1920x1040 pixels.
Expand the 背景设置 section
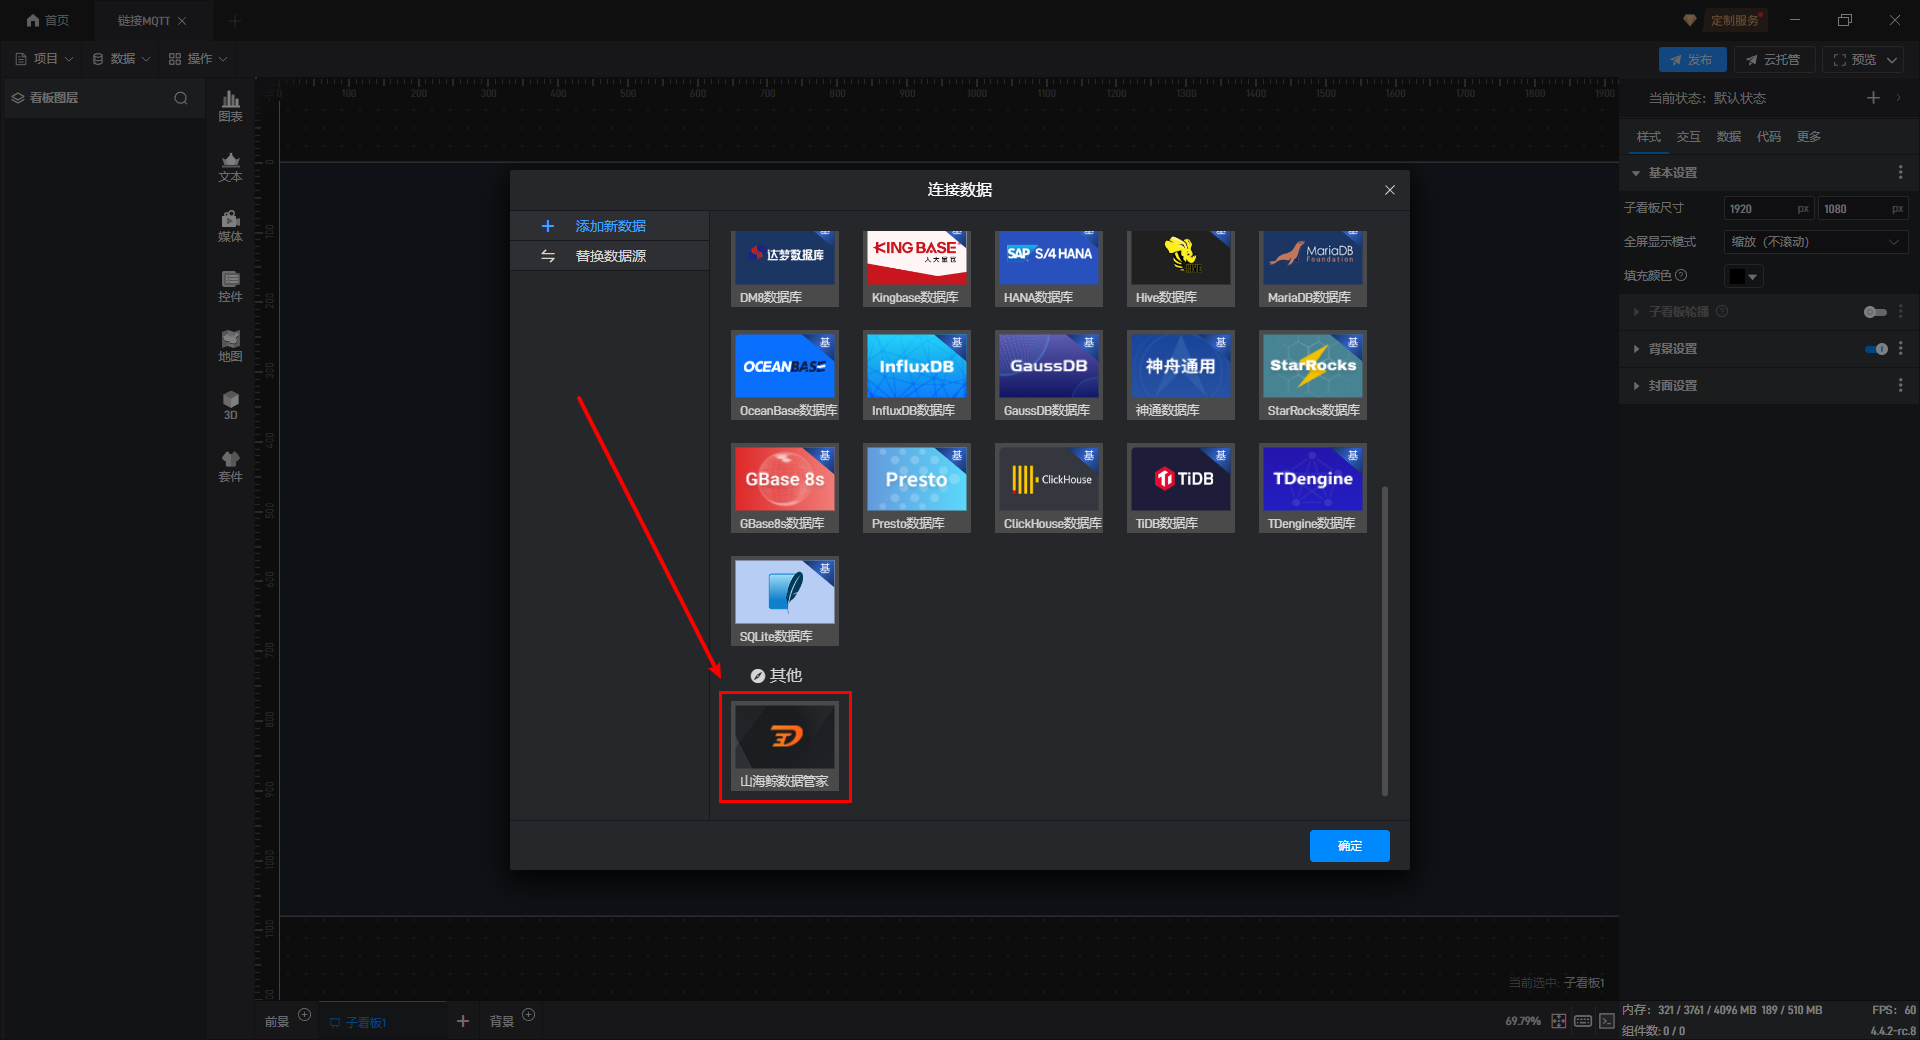pos(1636,349)
